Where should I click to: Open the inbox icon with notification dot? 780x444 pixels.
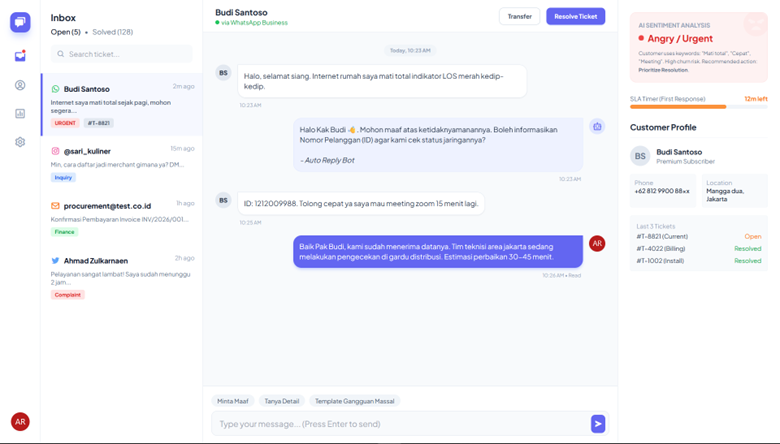(x=20, y=56)
